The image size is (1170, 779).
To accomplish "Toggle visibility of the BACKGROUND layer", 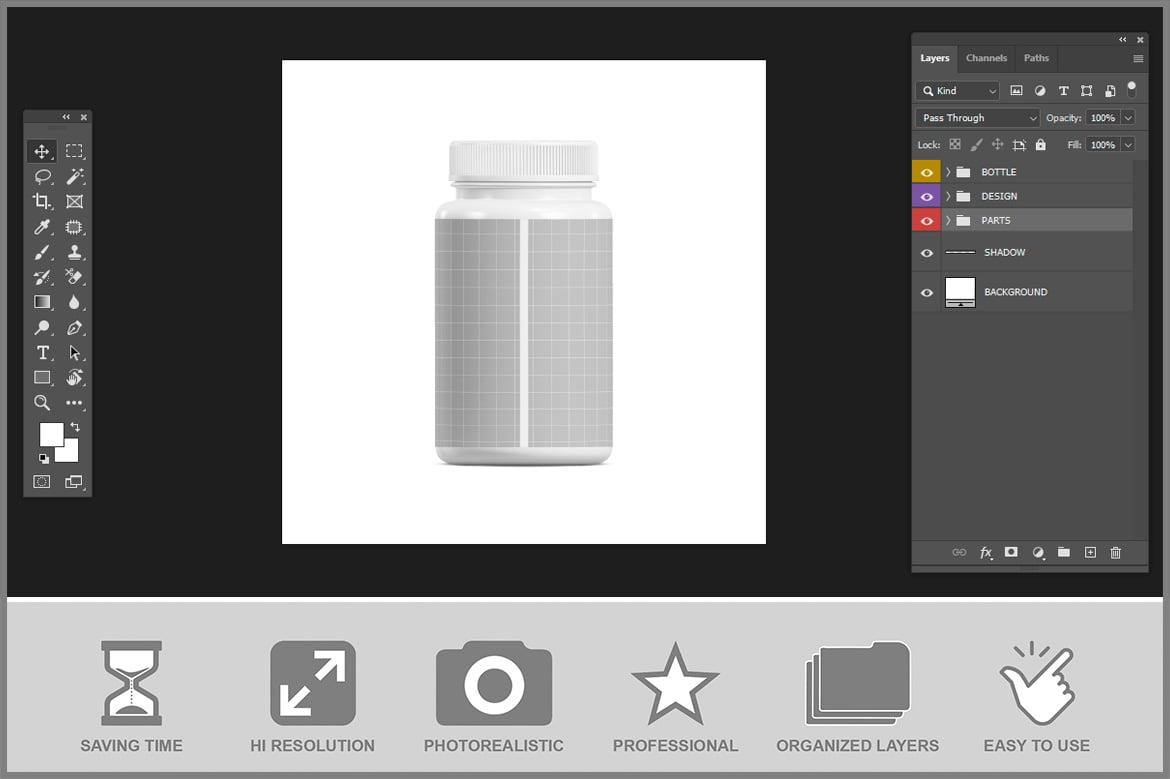I will click(x=927, y=292).
